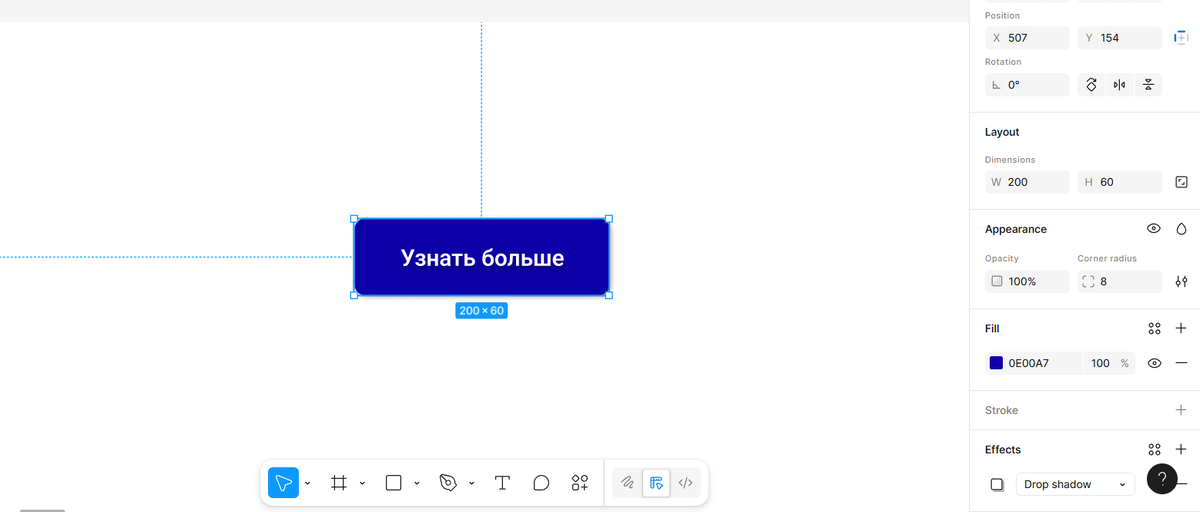Screen dimensions: 1200x512
Task: Open the Drop shadow effect type dropdown
Action: click(x=1075, y=484)
